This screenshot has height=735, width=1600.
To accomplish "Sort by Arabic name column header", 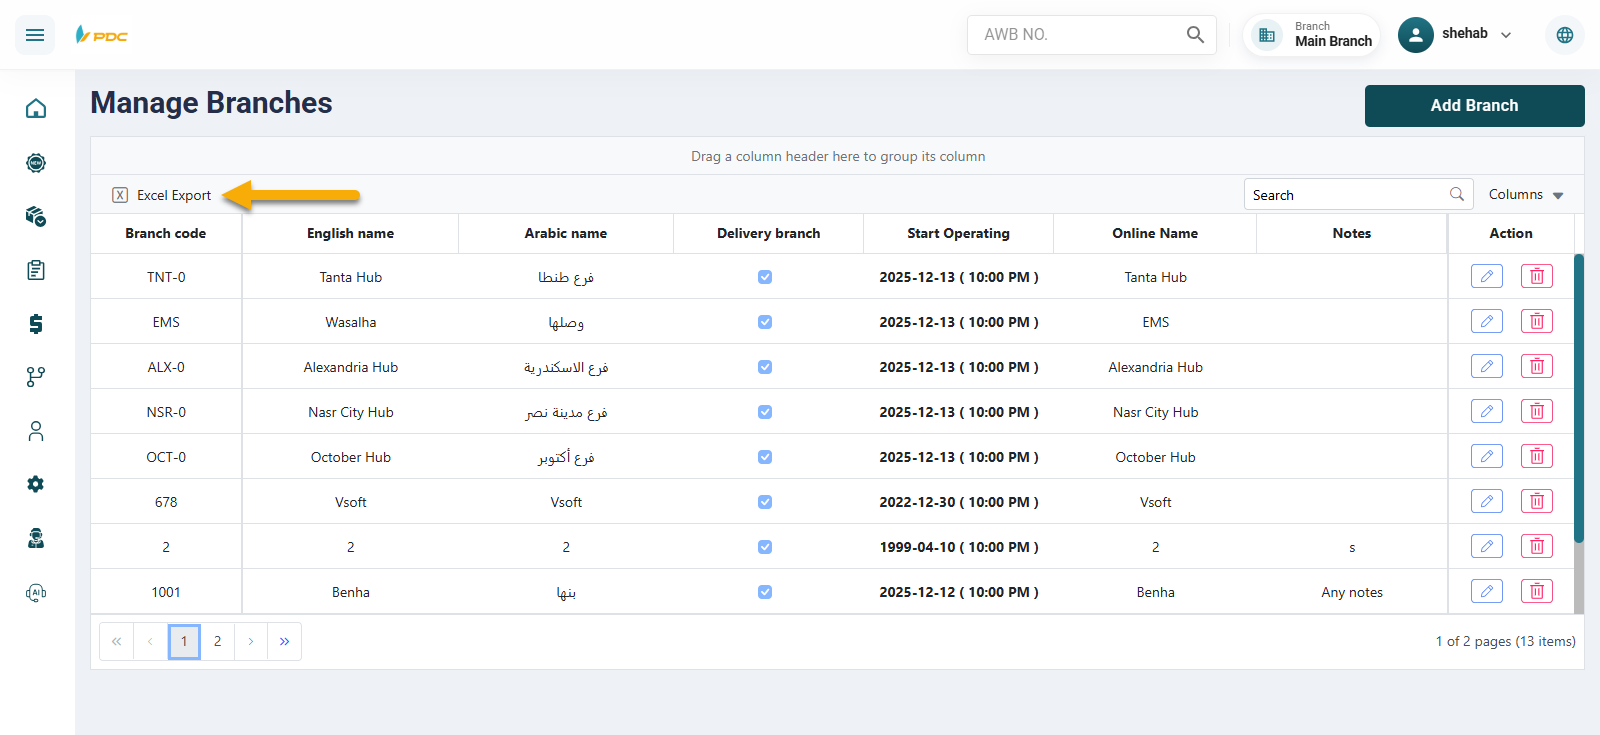I will pos(566,233).
